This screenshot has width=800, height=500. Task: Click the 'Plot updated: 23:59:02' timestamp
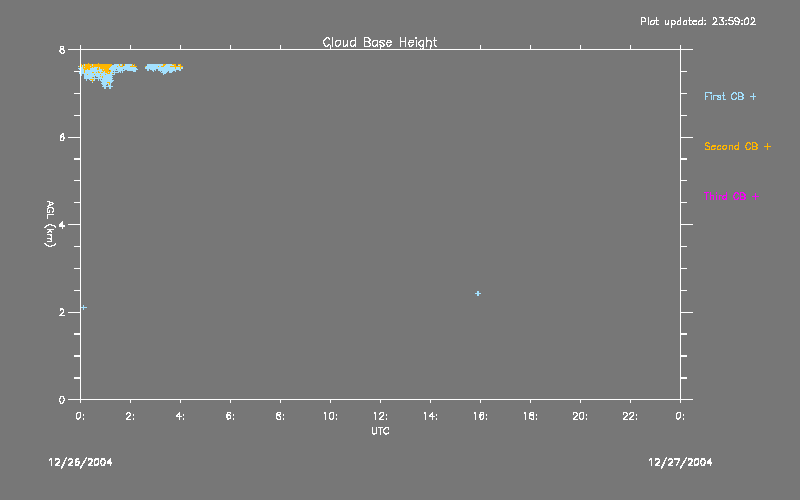698,21
